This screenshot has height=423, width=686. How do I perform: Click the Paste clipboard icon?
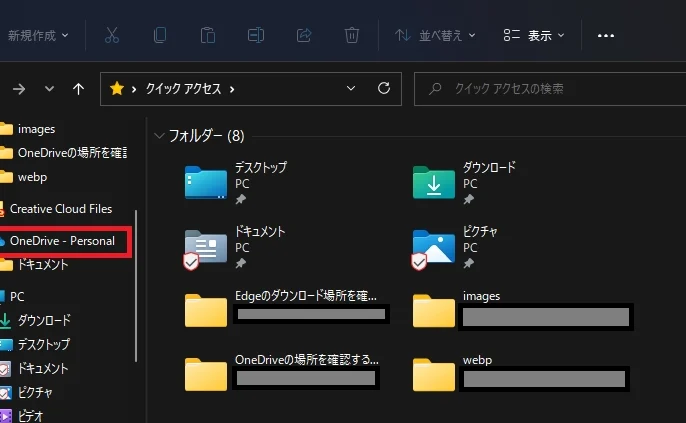[208, 35]
